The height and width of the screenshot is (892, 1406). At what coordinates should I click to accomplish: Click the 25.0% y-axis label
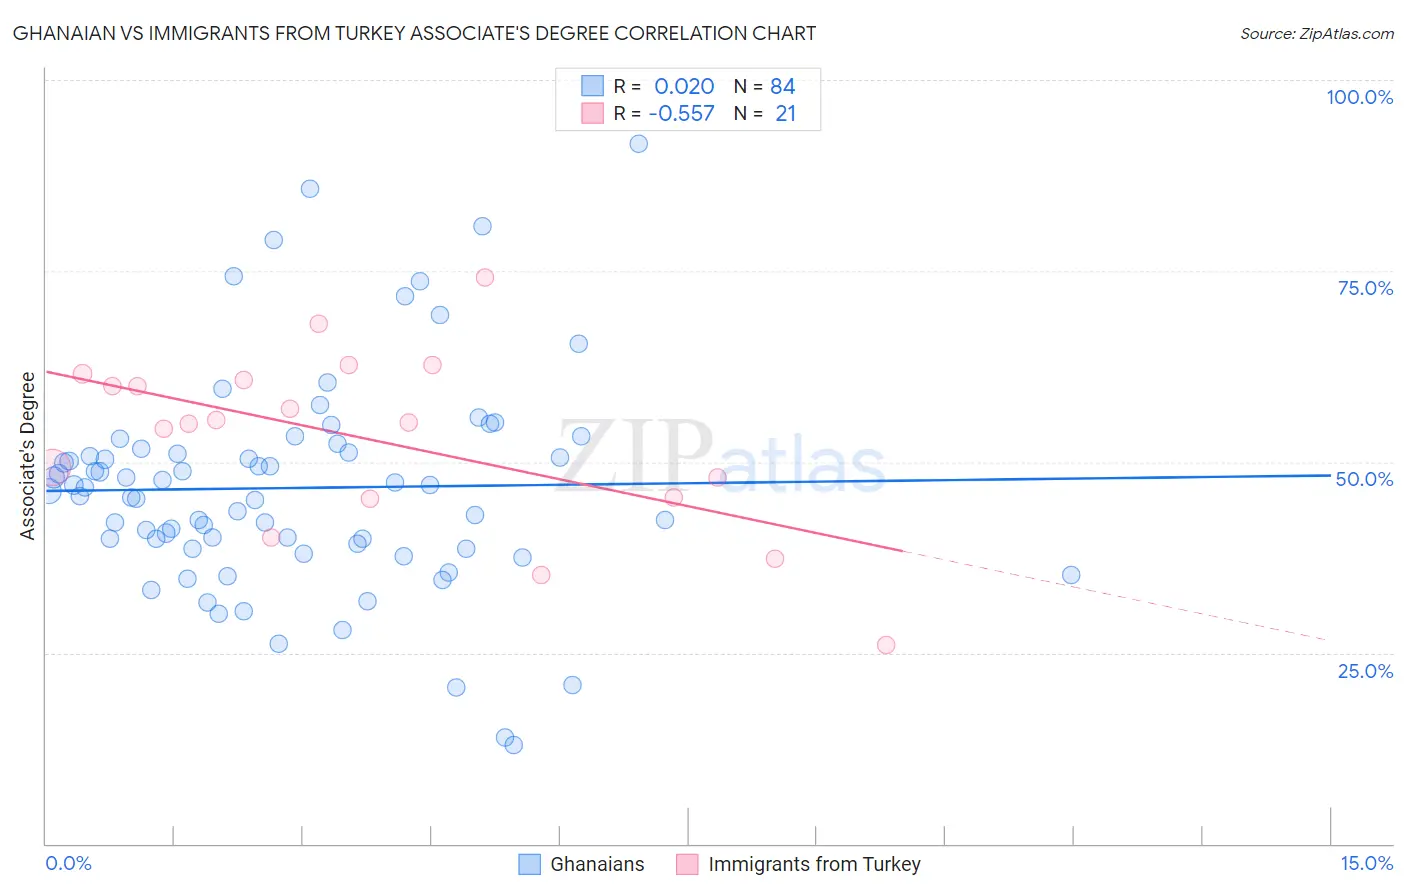[1365, 670]
